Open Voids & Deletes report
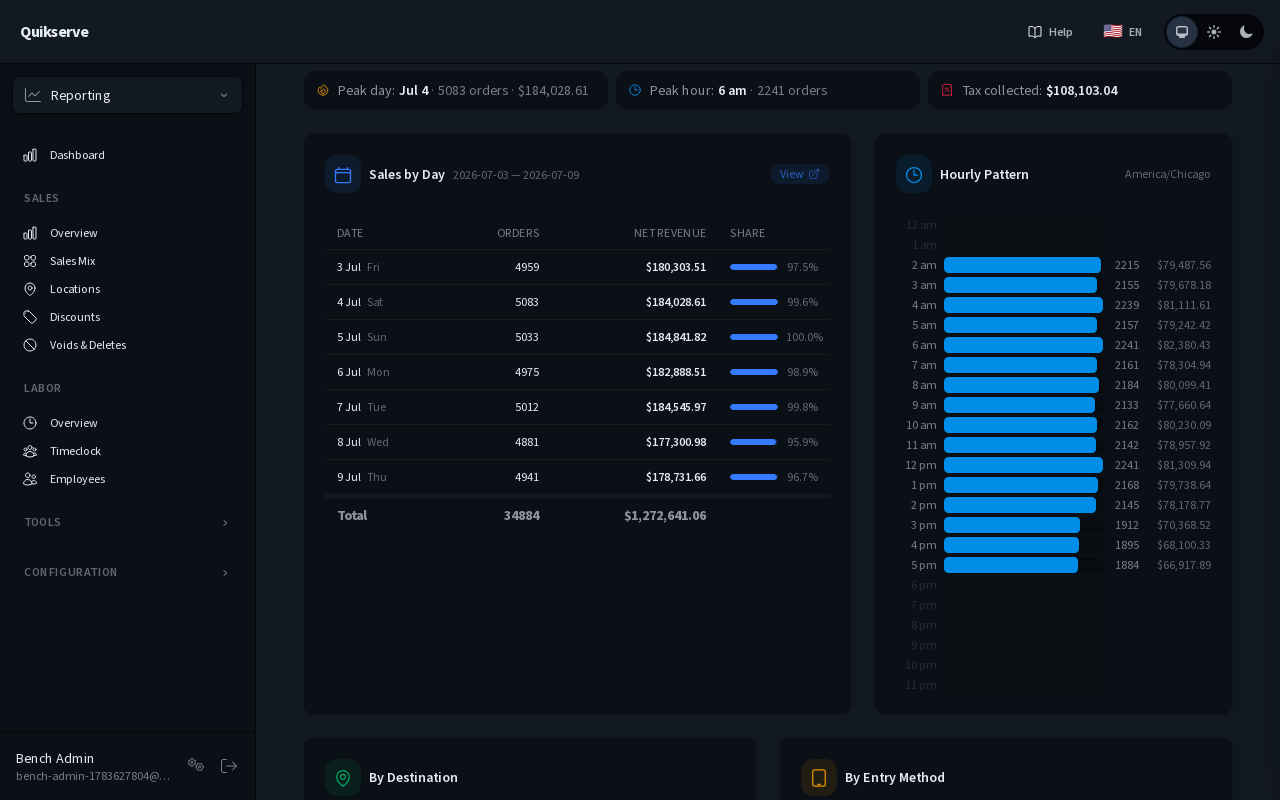Screen dimensions: 1280x800 pyautogui.click(x=127, y=345)
